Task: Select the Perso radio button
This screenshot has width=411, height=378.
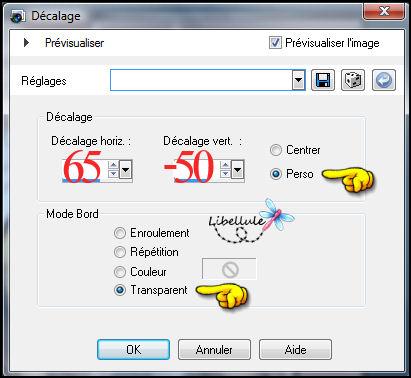Action: [x=276, y=174]
